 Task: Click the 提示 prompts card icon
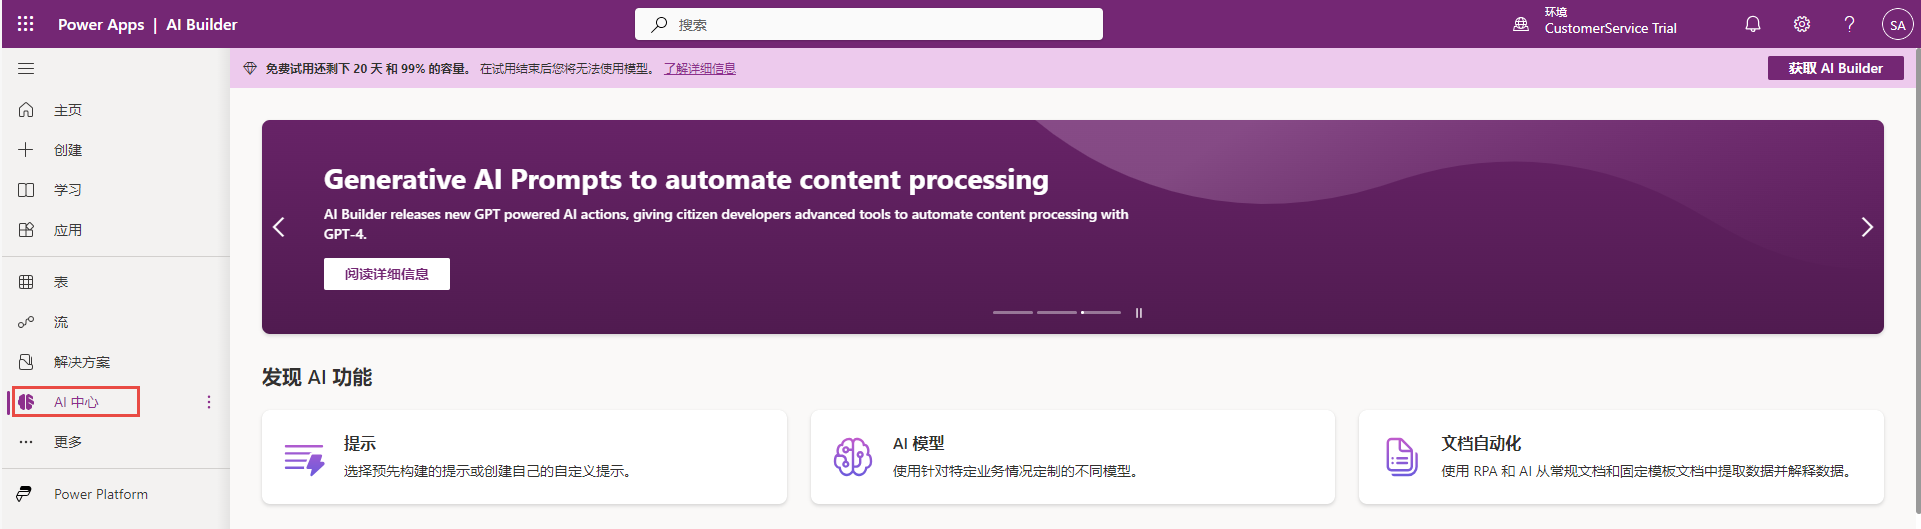[304, 459]
